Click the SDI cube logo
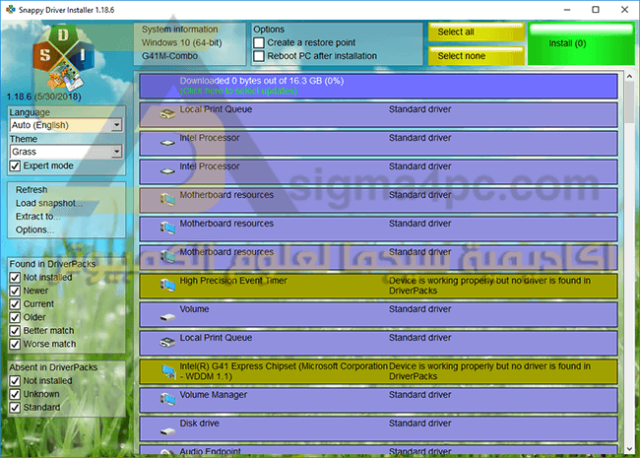The height and width of the screenshot is (458, 640). (63, 58)
